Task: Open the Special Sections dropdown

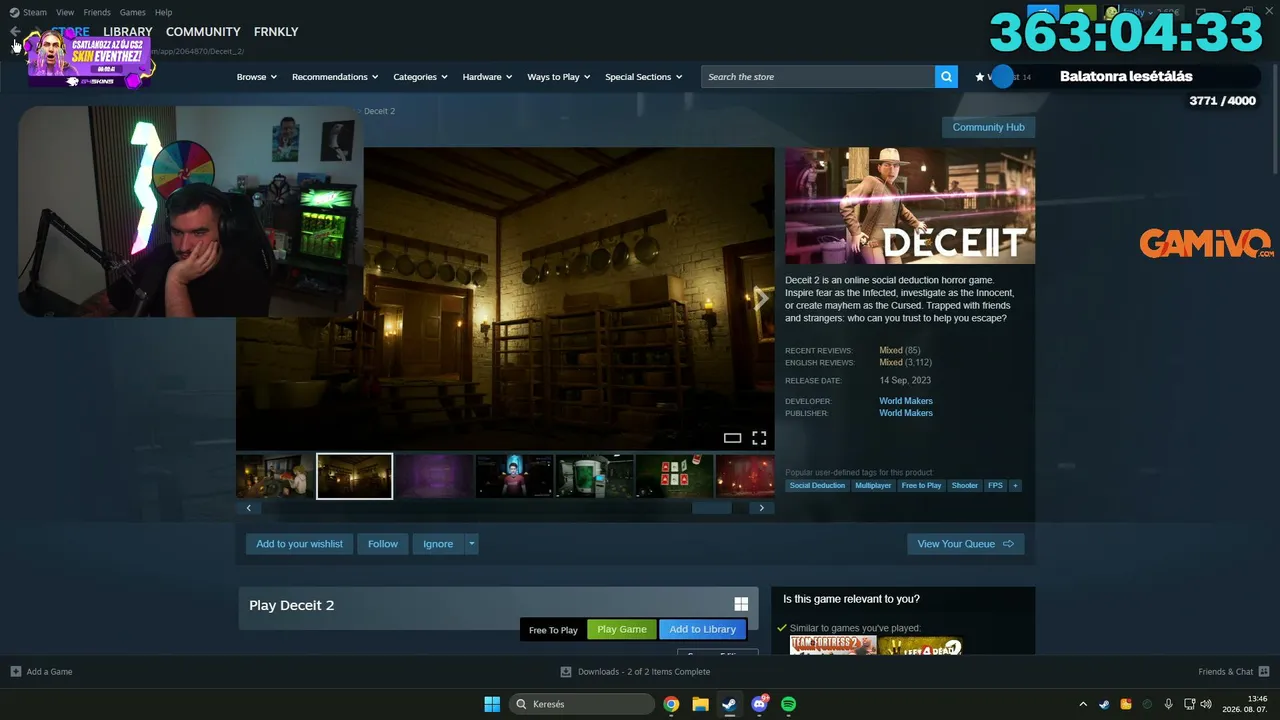Action: point(644,77)
